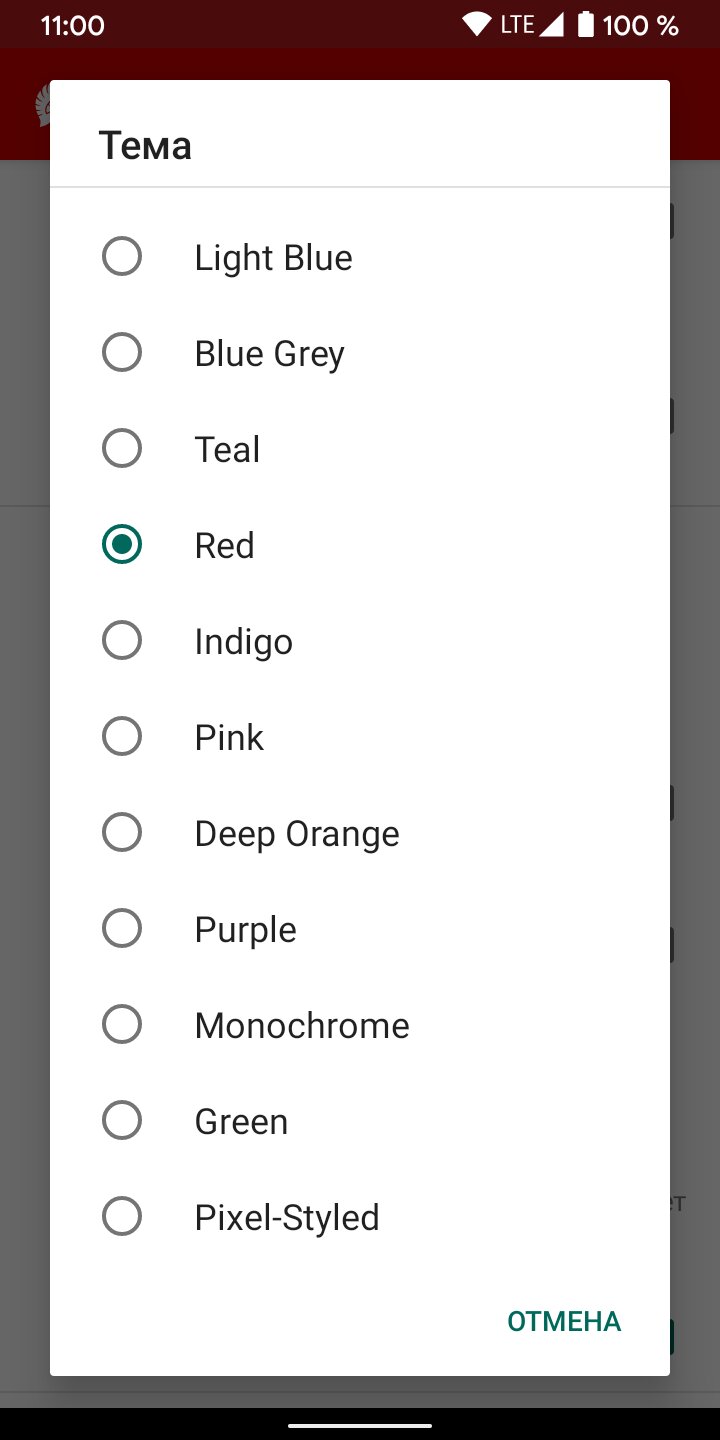Select the Pink radio circle
The image size is (720, 1440).
pos(122,737)
